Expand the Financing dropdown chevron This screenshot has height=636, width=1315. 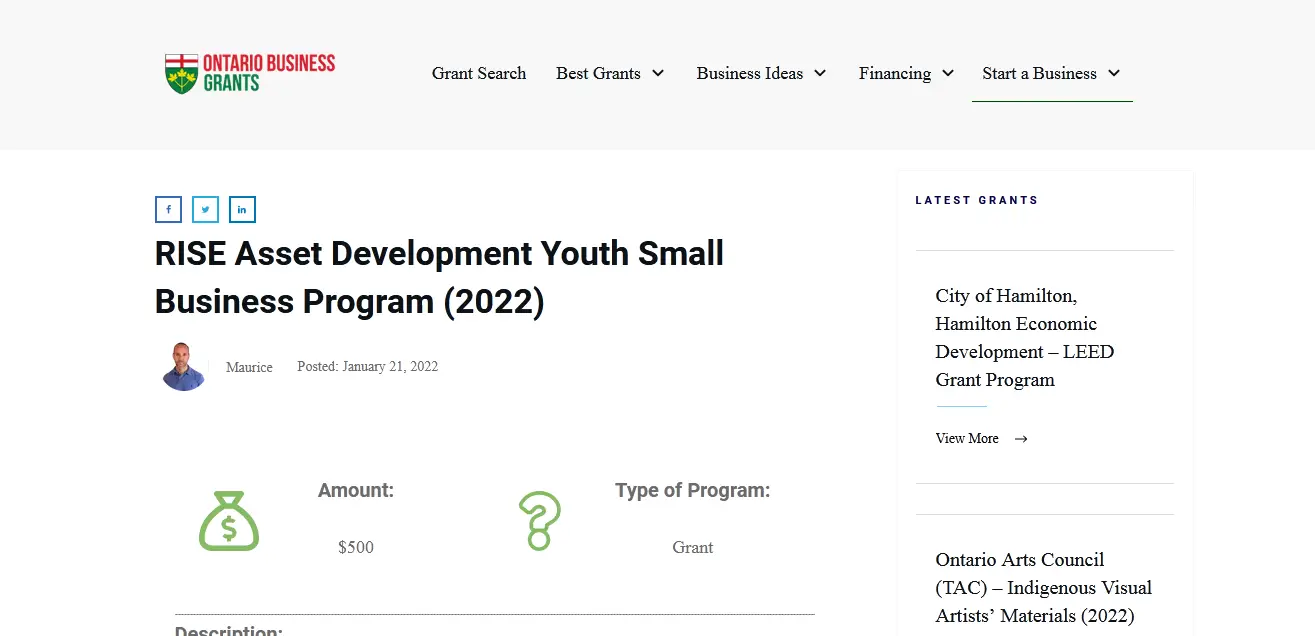[x=948, y=73]
